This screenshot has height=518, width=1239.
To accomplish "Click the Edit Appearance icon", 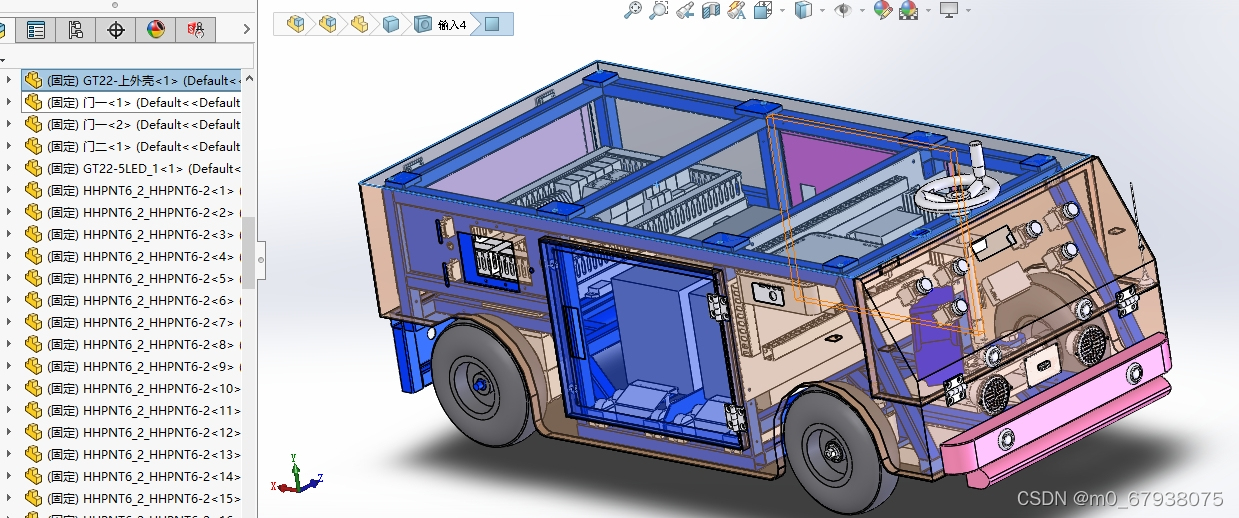I will coord(883,10).
